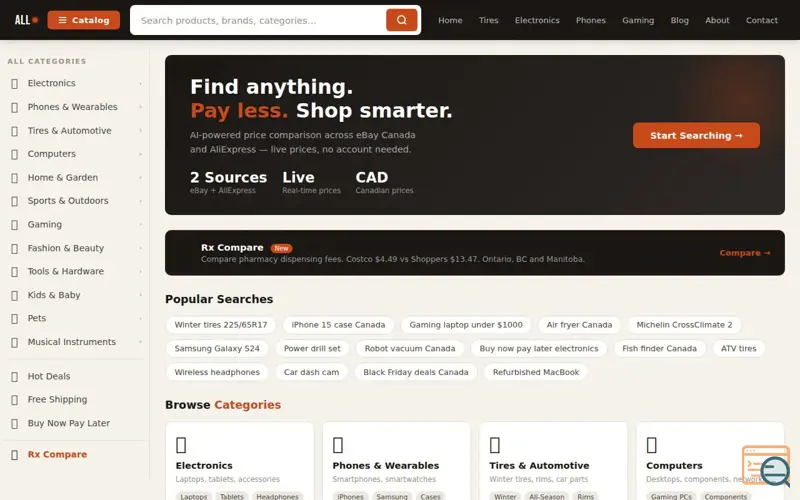The width and height of the screenshot is (800, 500).
Task: Expand Gaming chevron in sidebar
Action: pyautogui.click(x=140, y=224)
